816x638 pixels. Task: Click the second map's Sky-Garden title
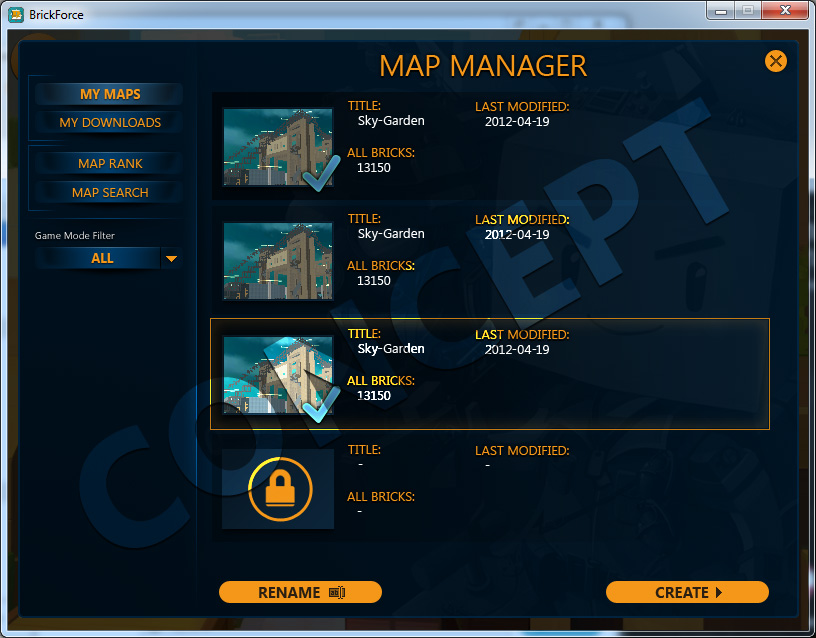click(x=391, y=234)
